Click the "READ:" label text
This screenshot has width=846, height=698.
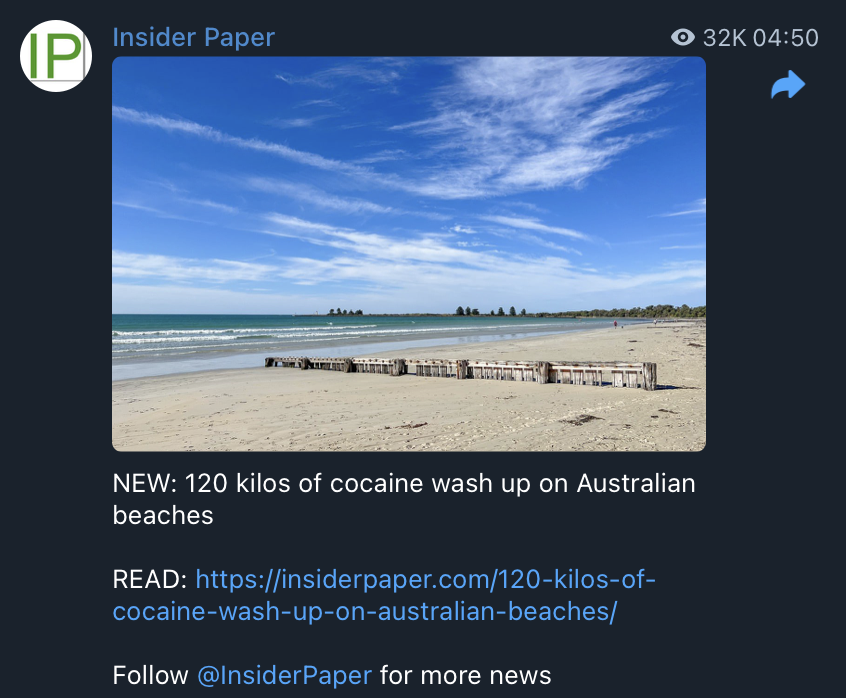tap(150, 579)
